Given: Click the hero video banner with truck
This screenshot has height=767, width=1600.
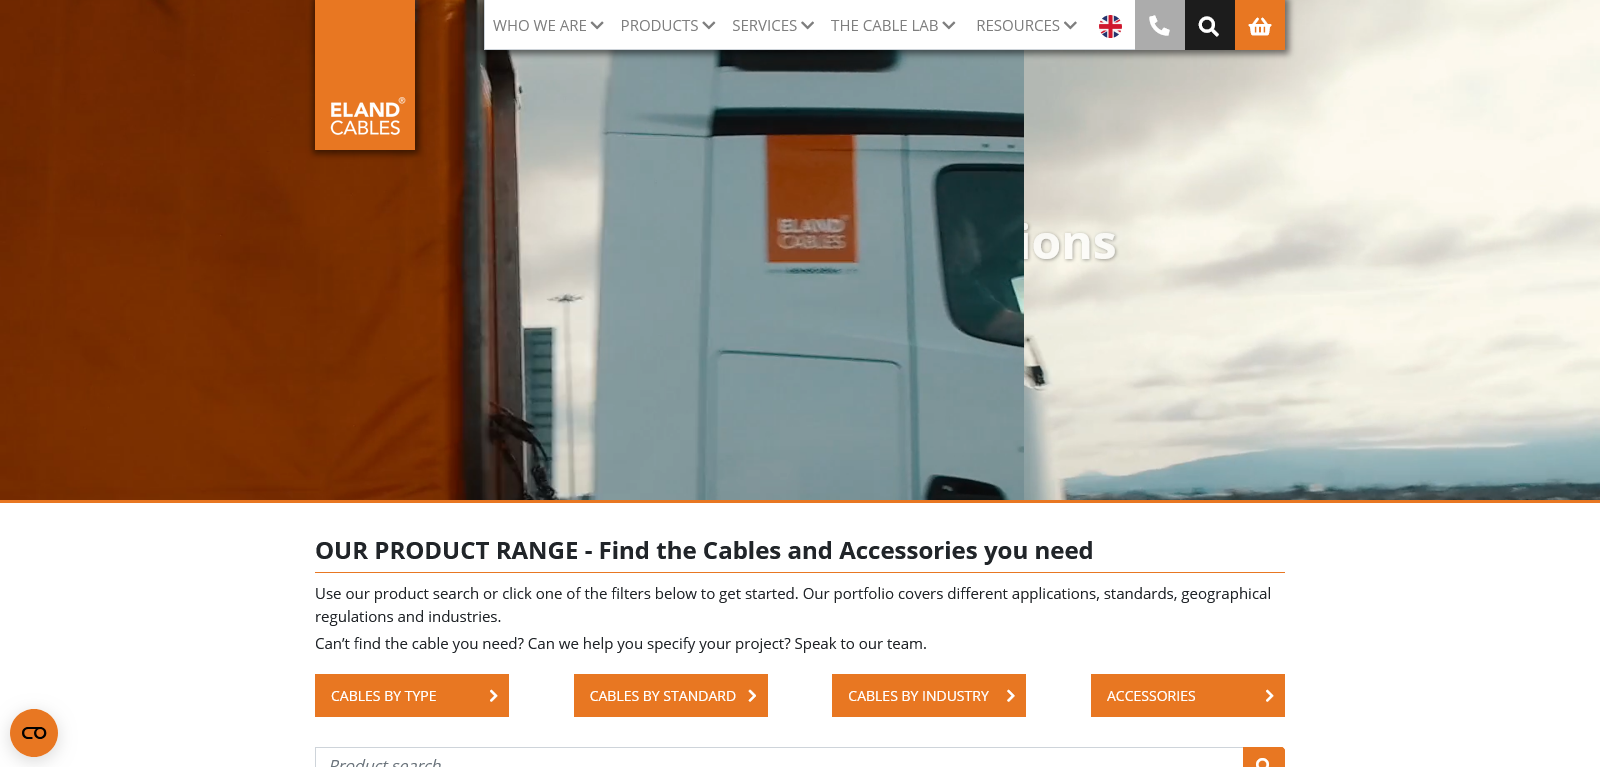Looking at the screenshot, I should pos(800,320).
